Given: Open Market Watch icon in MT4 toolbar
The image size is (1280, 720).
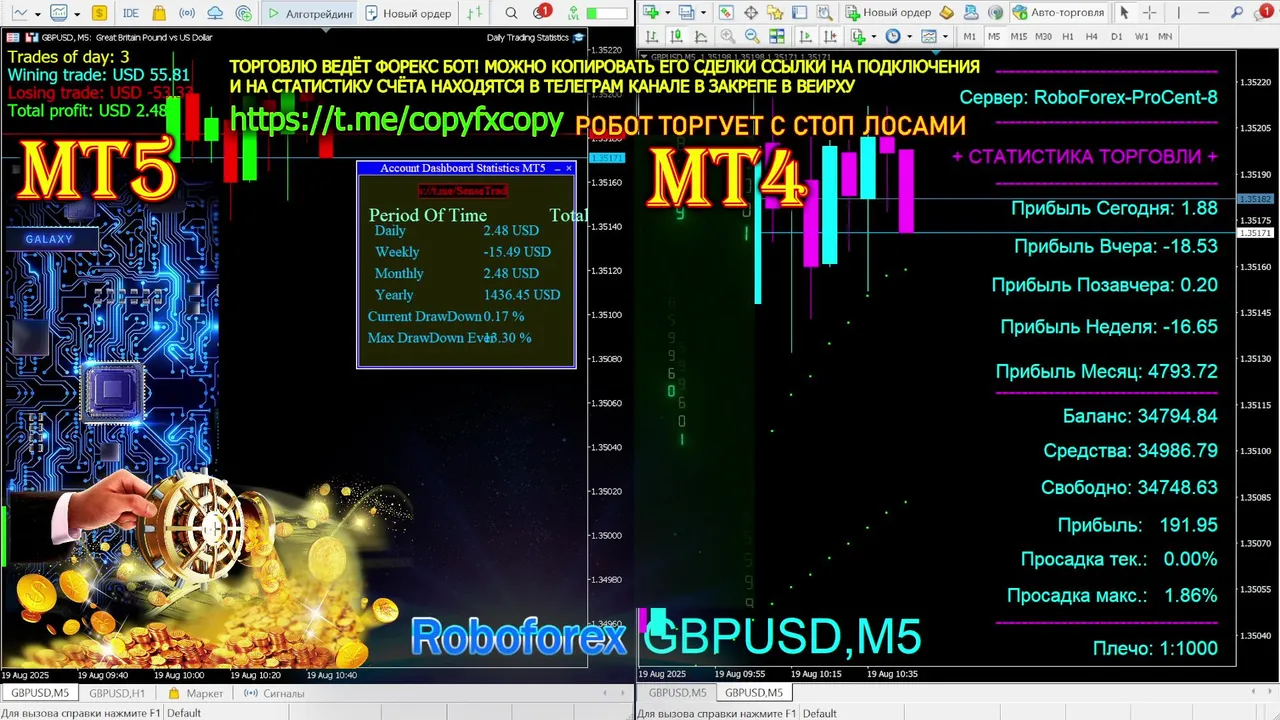Looking at the screenshot, I should click(x=726, y=13).
